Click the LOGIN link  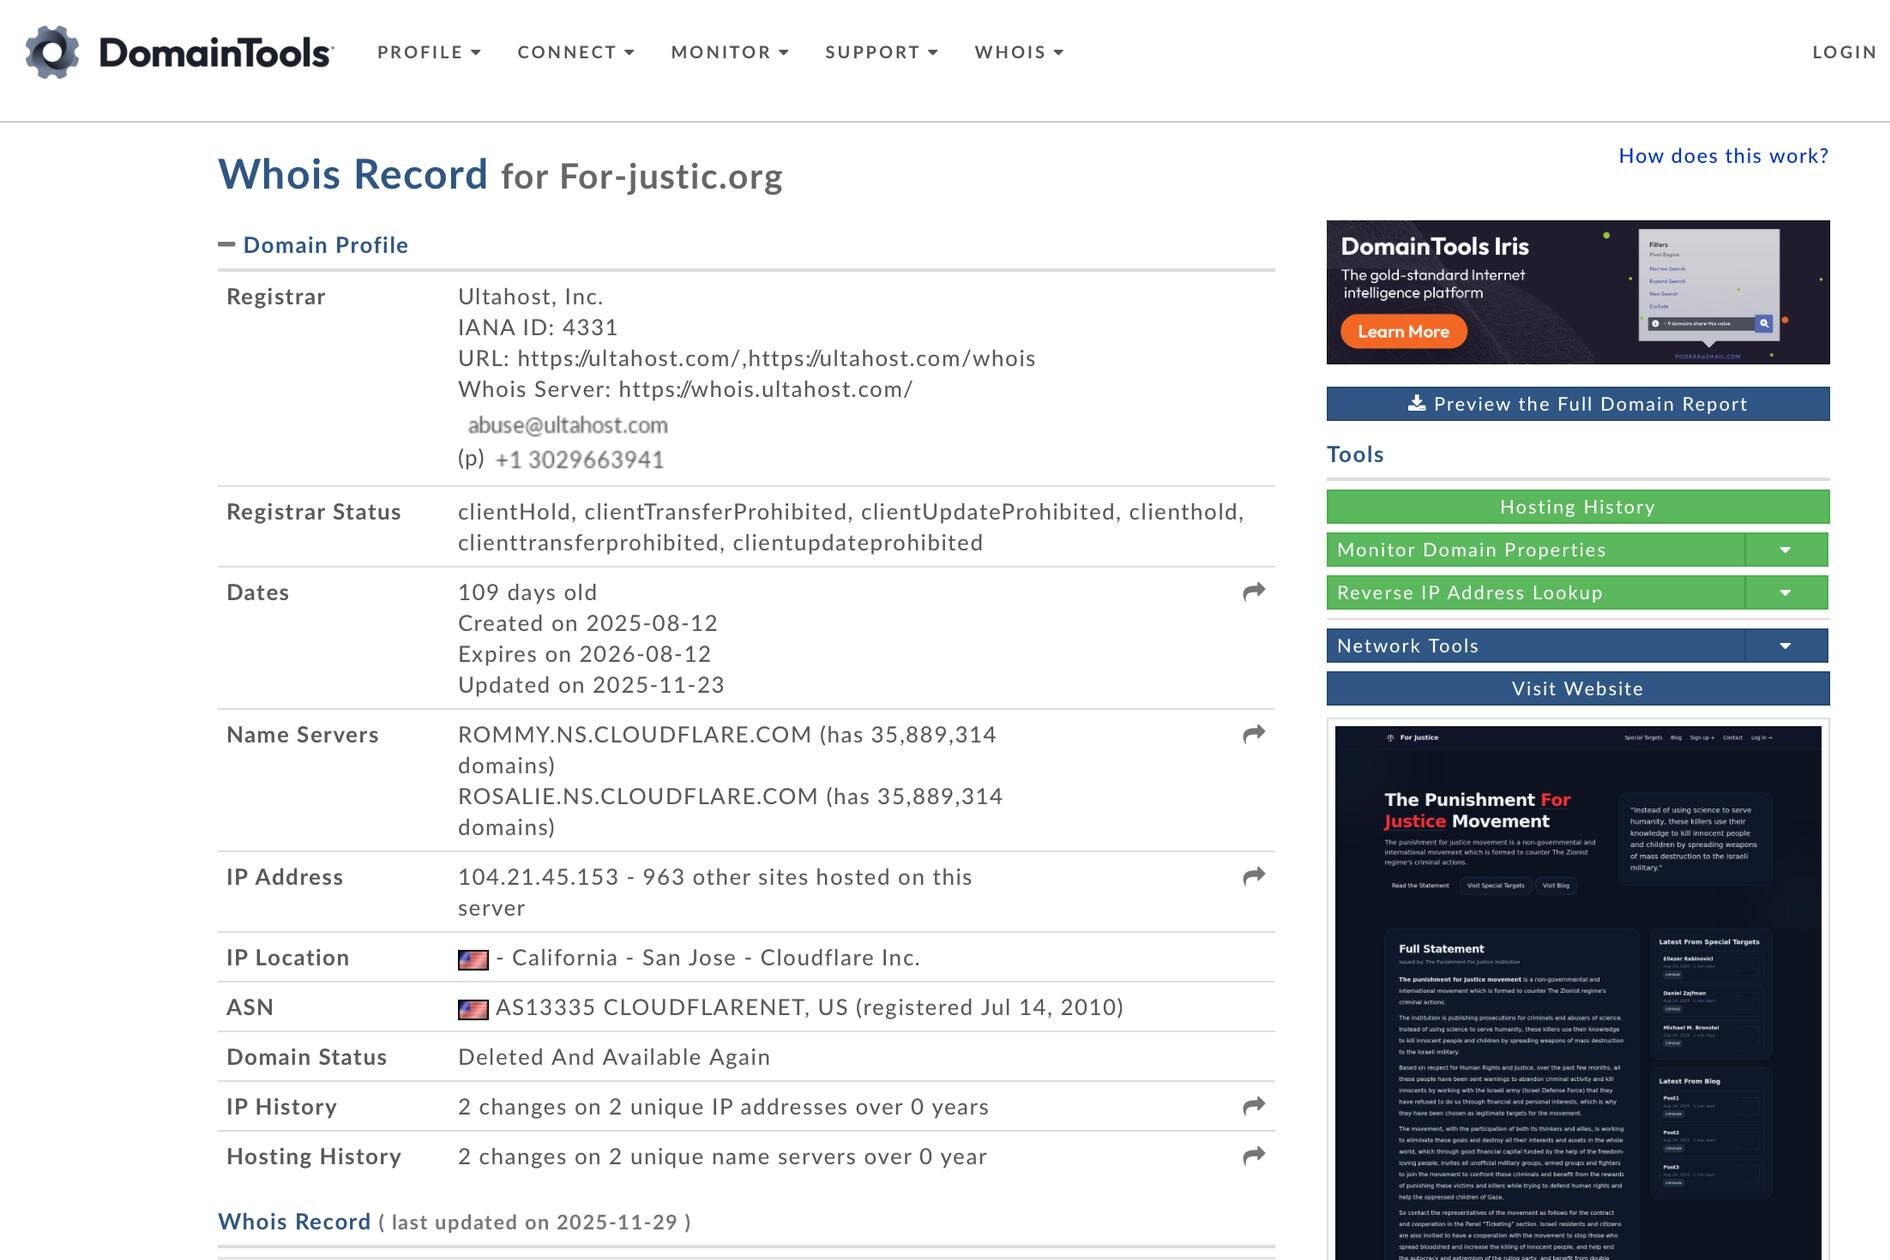pos(1845,52)
